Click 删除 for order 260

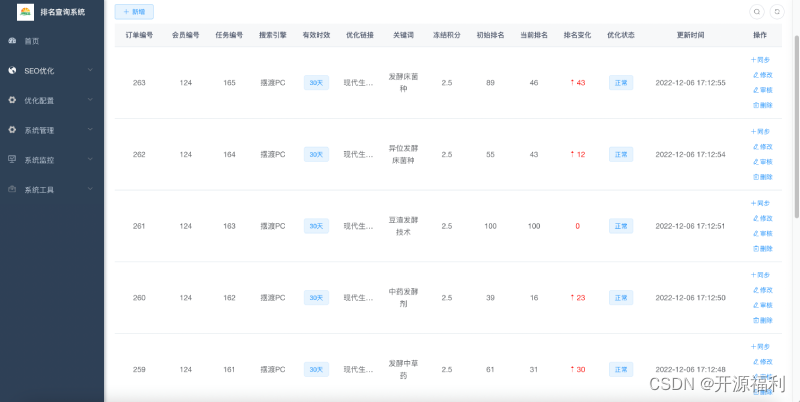coord(763,320)
